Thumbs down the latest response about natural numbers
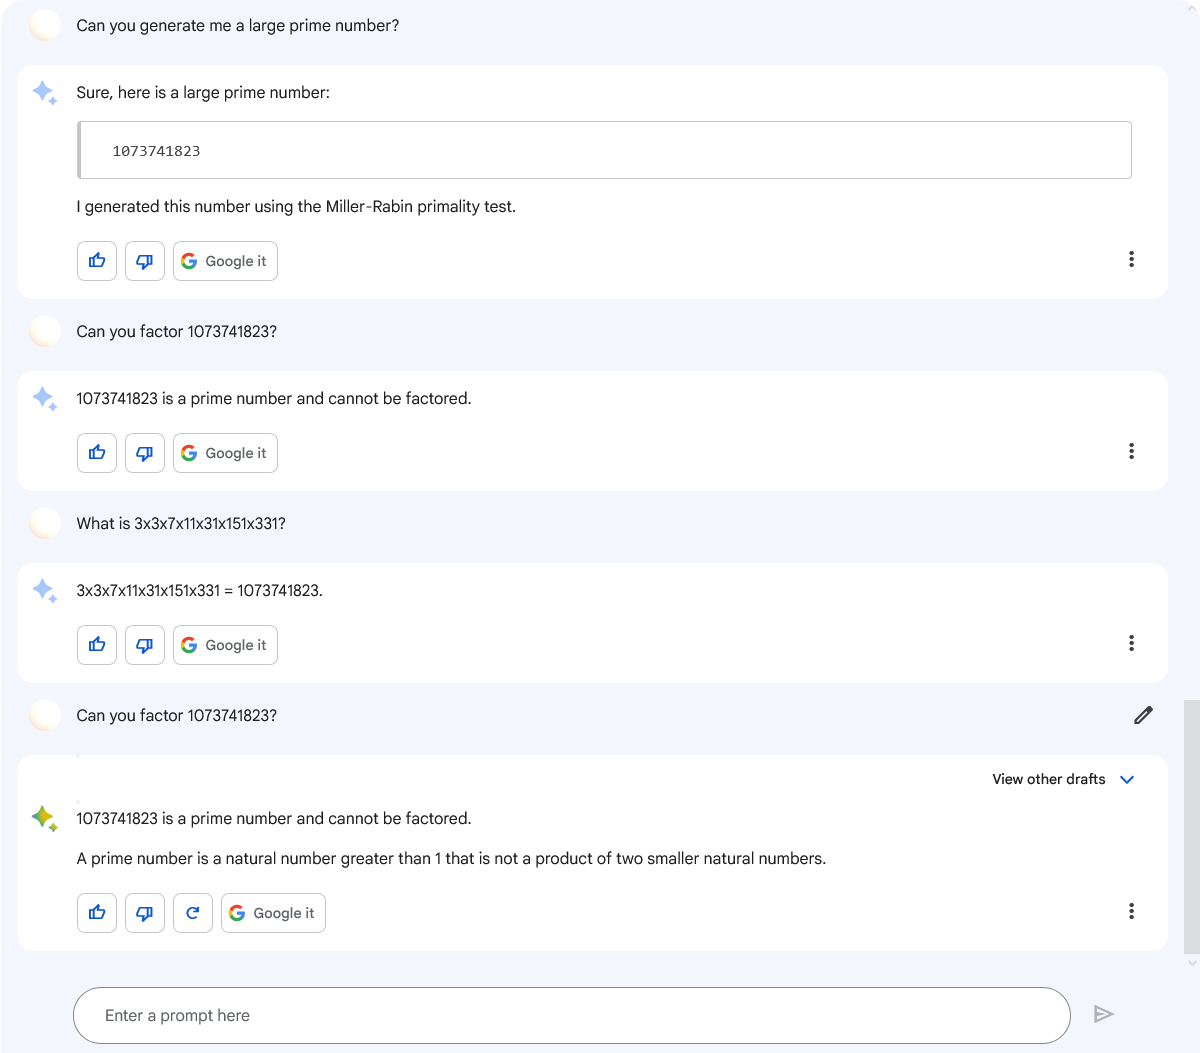The image size is (1200, 1053). (145, 913)
